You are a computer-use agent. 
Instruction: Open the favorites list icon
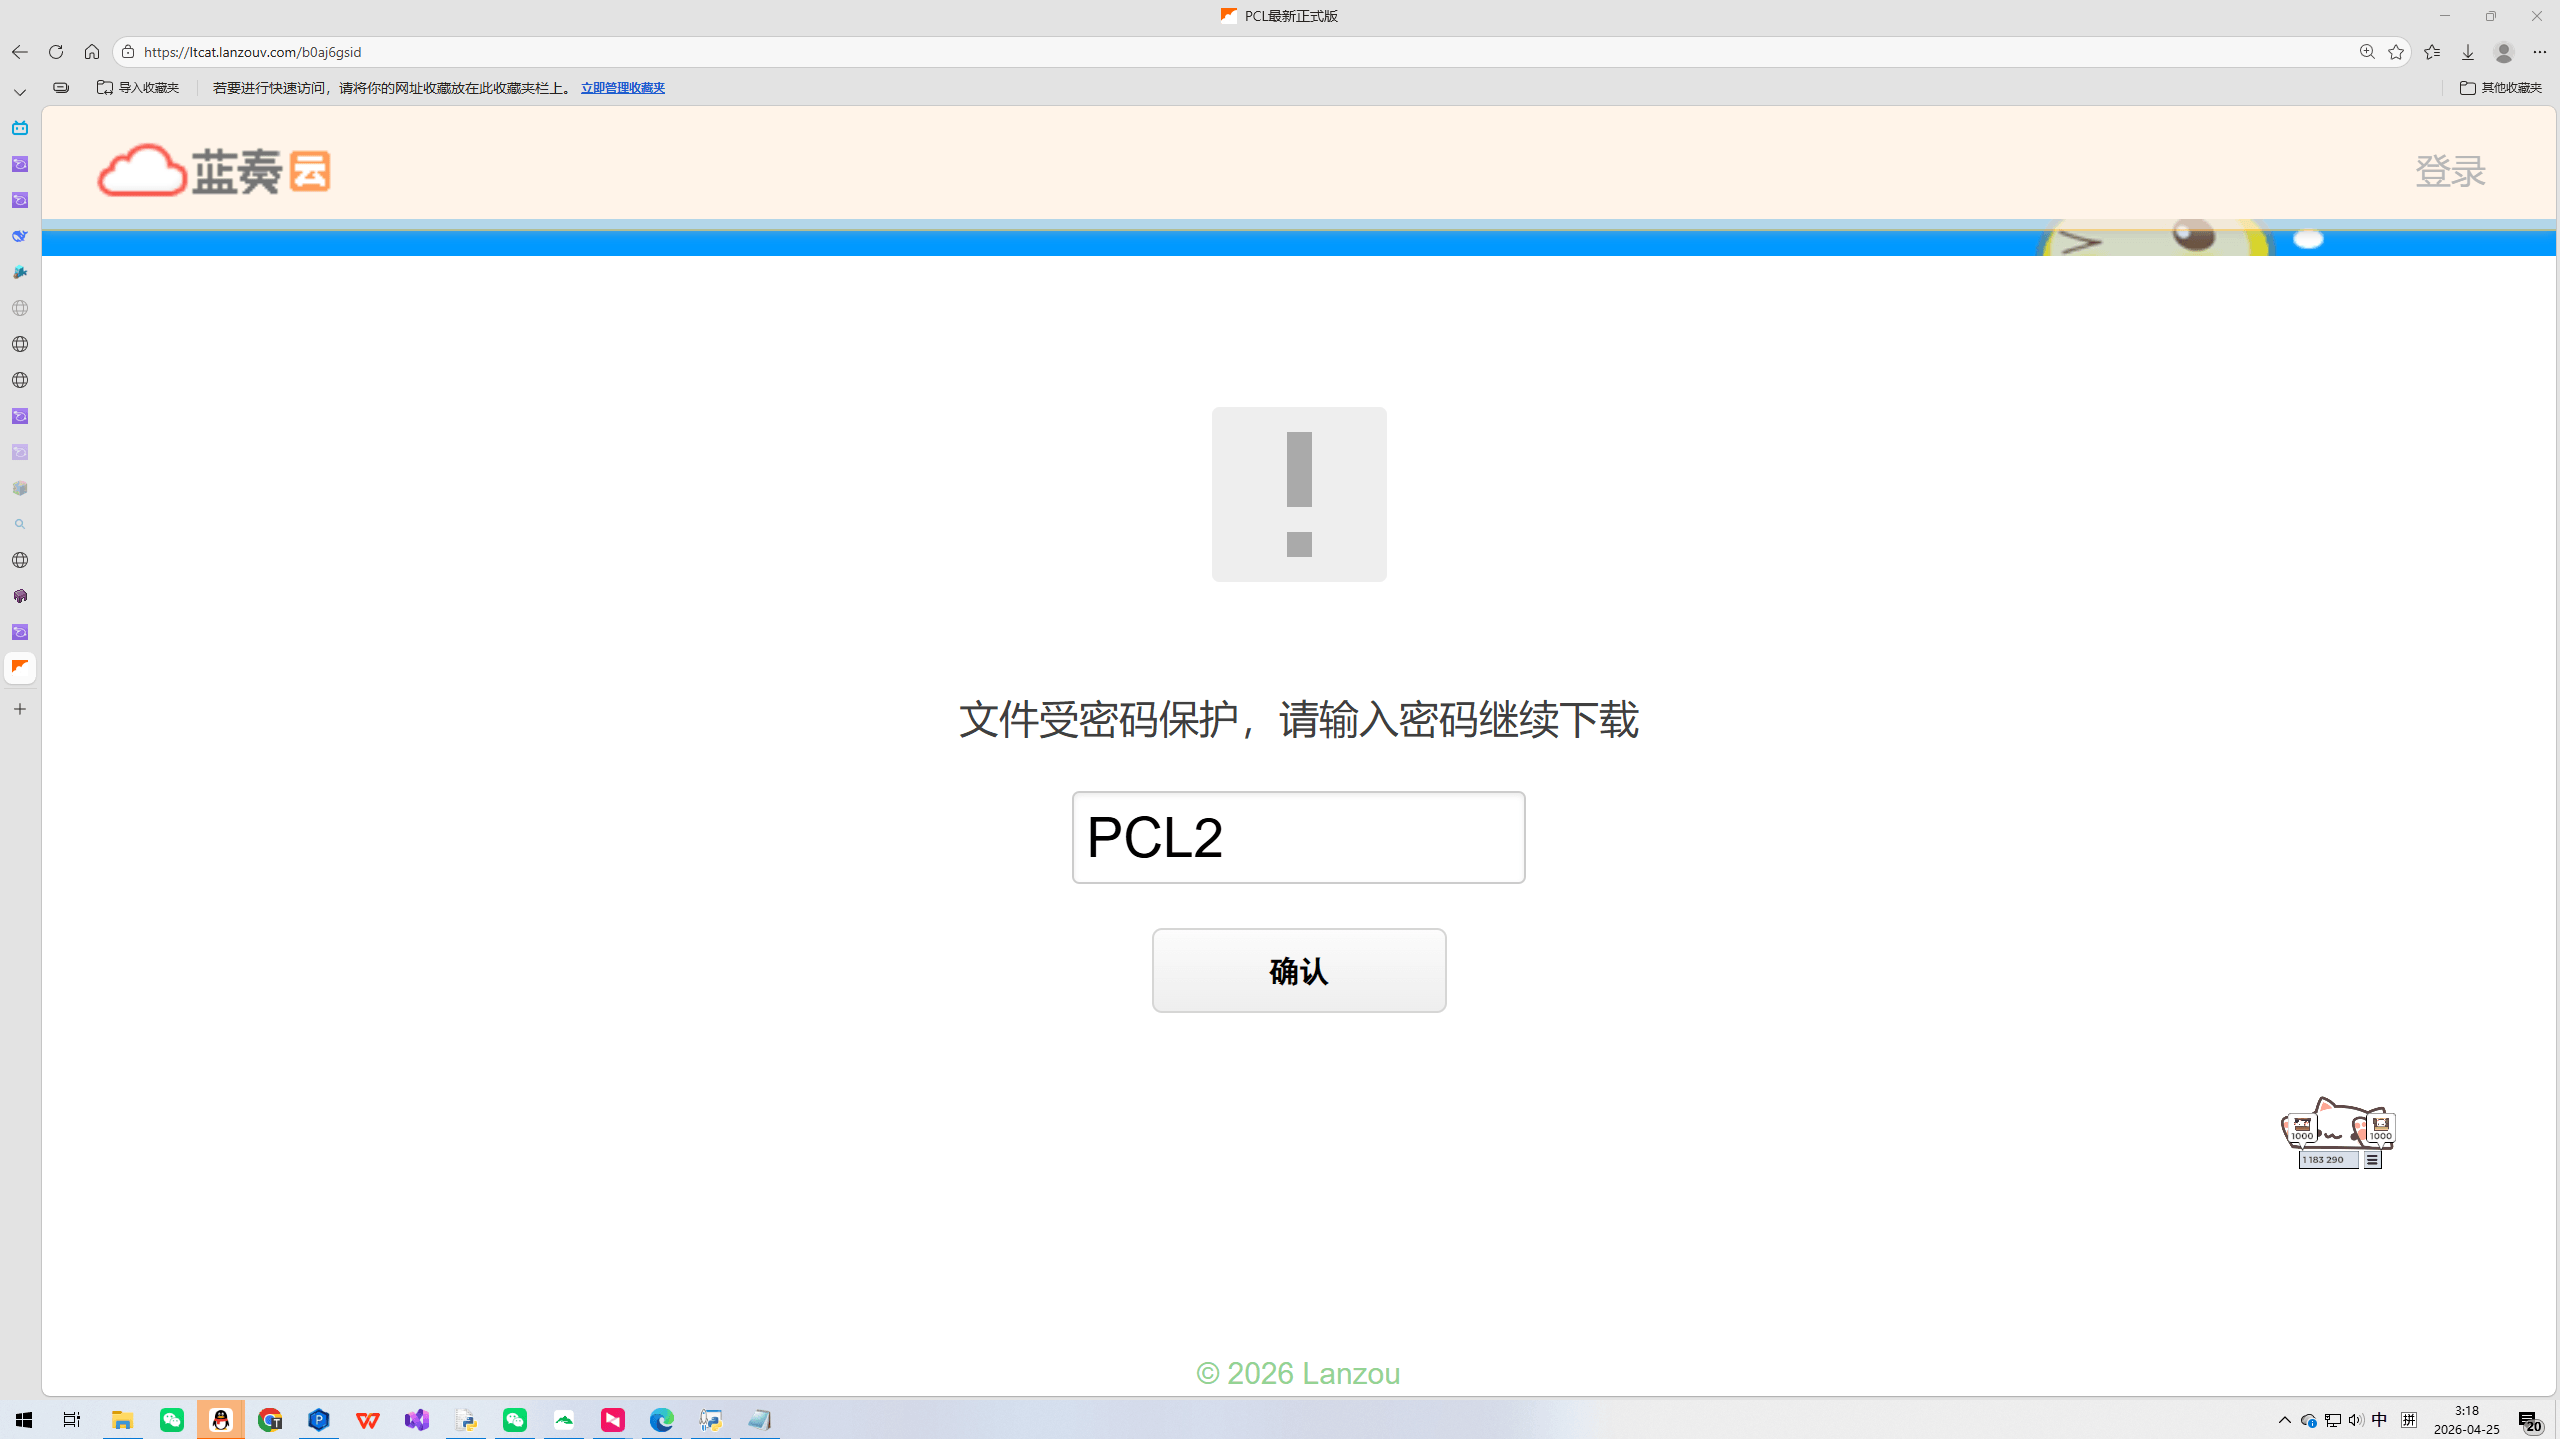[x=2432, y=52]
